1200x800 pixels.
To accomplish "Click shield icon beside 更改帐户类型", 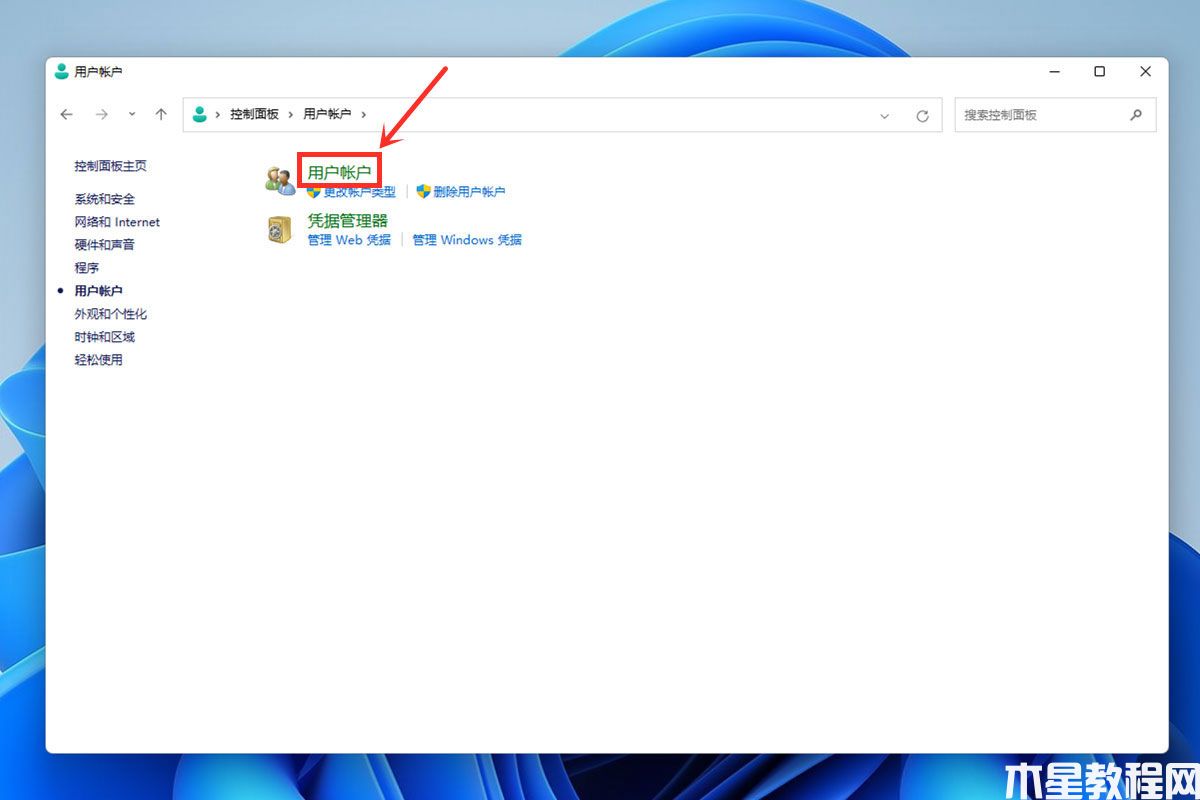I will tap(313, 191).
